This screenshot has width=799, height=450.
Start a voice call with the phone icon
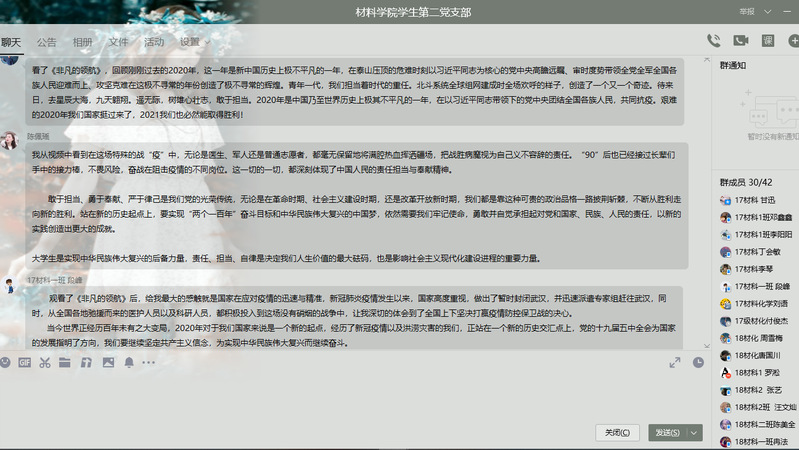click(x=713, y=41)
